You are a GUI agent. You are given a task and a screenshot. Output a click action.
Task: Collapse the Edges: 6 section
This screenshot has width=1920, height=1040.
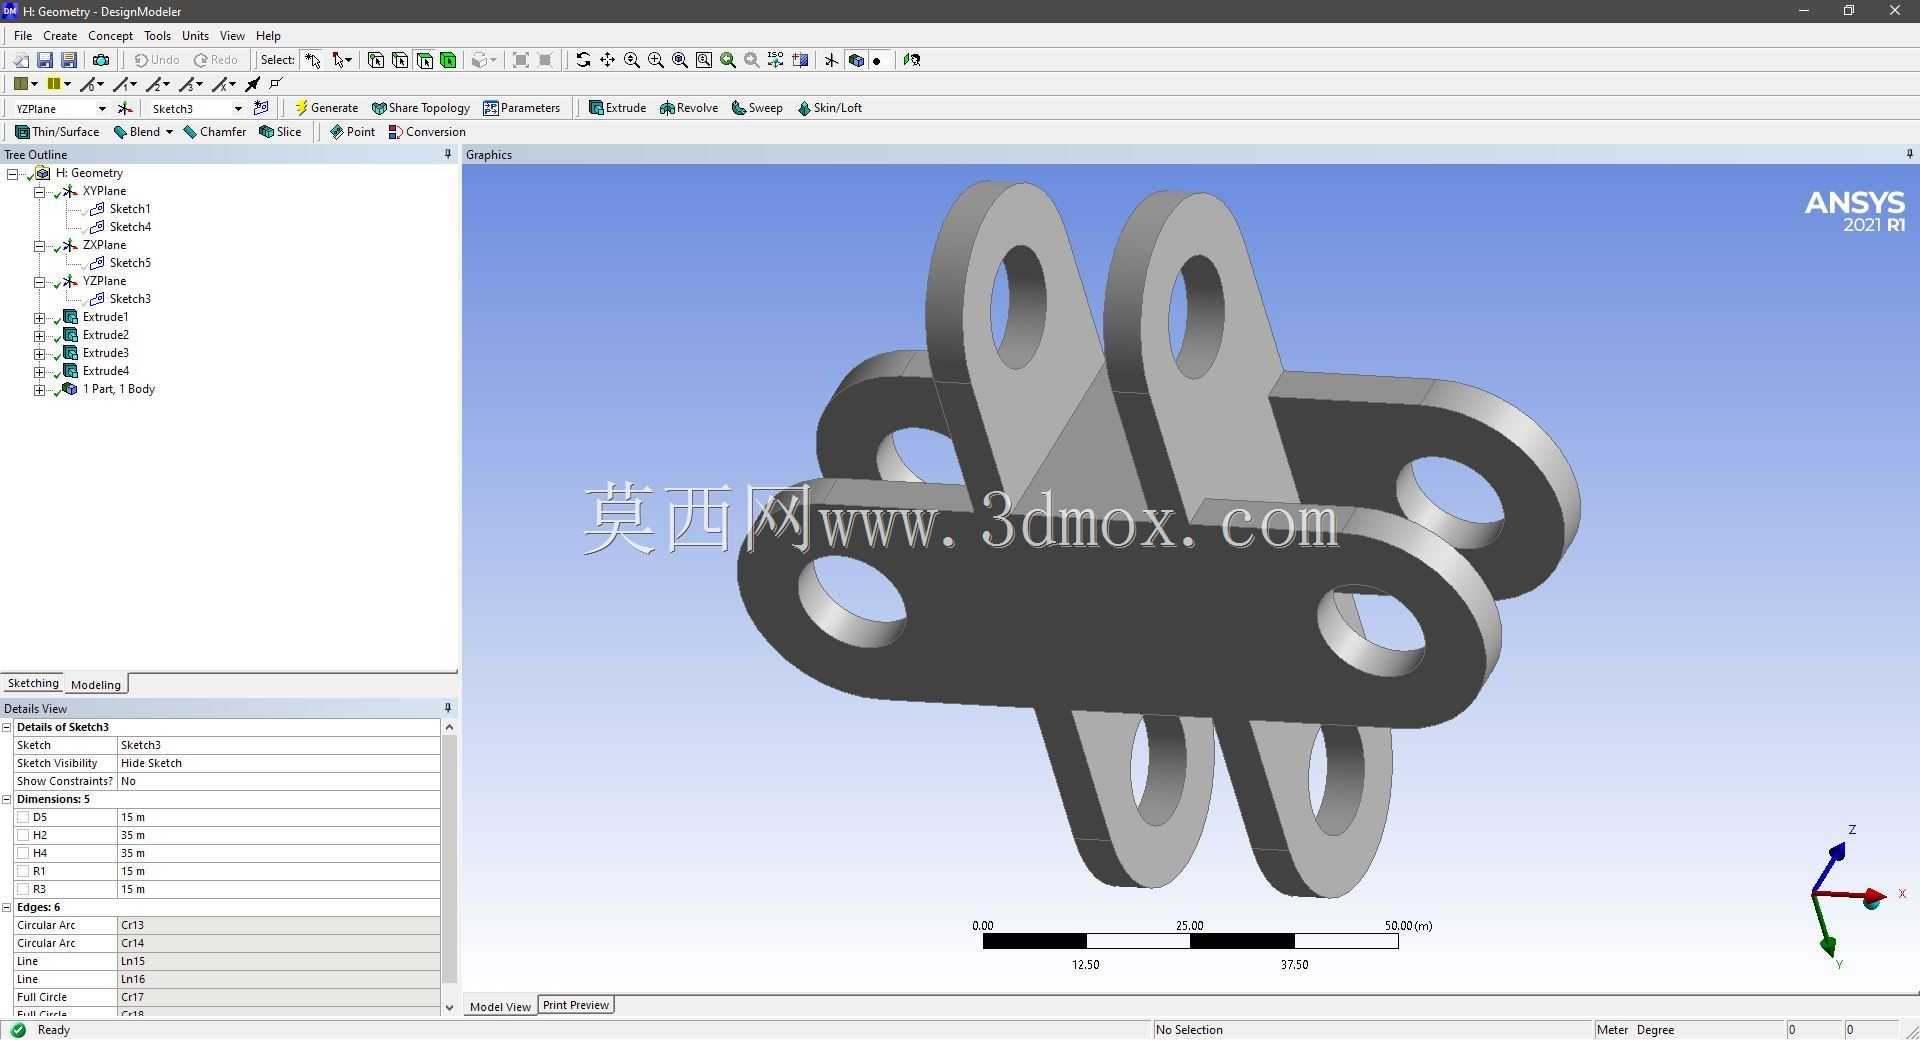7,907
